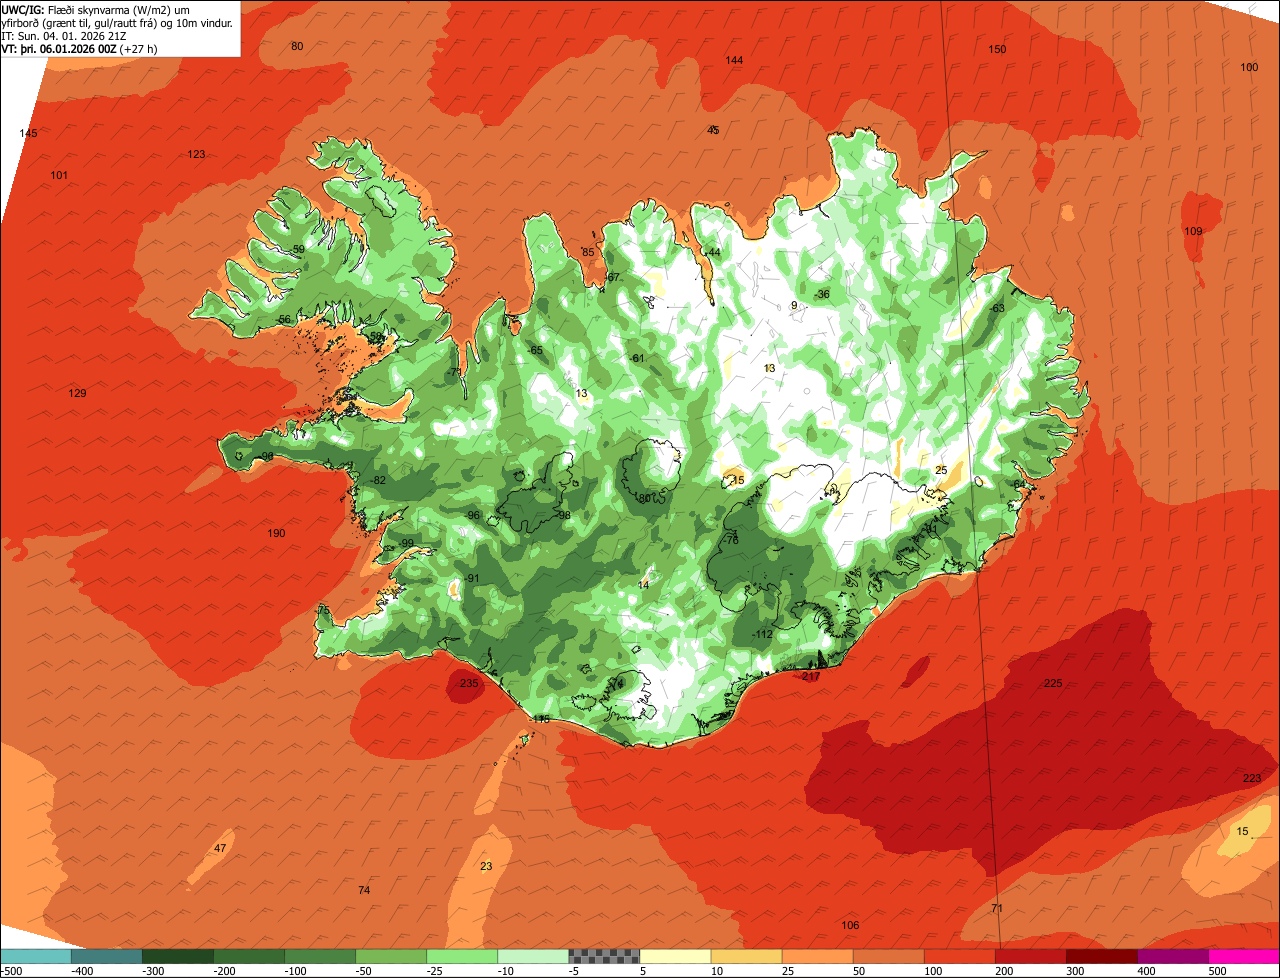Screen dimensions: 1280x978
Task: Click the red-orange swatch from 100 to 200
Action: click(960, 956)
